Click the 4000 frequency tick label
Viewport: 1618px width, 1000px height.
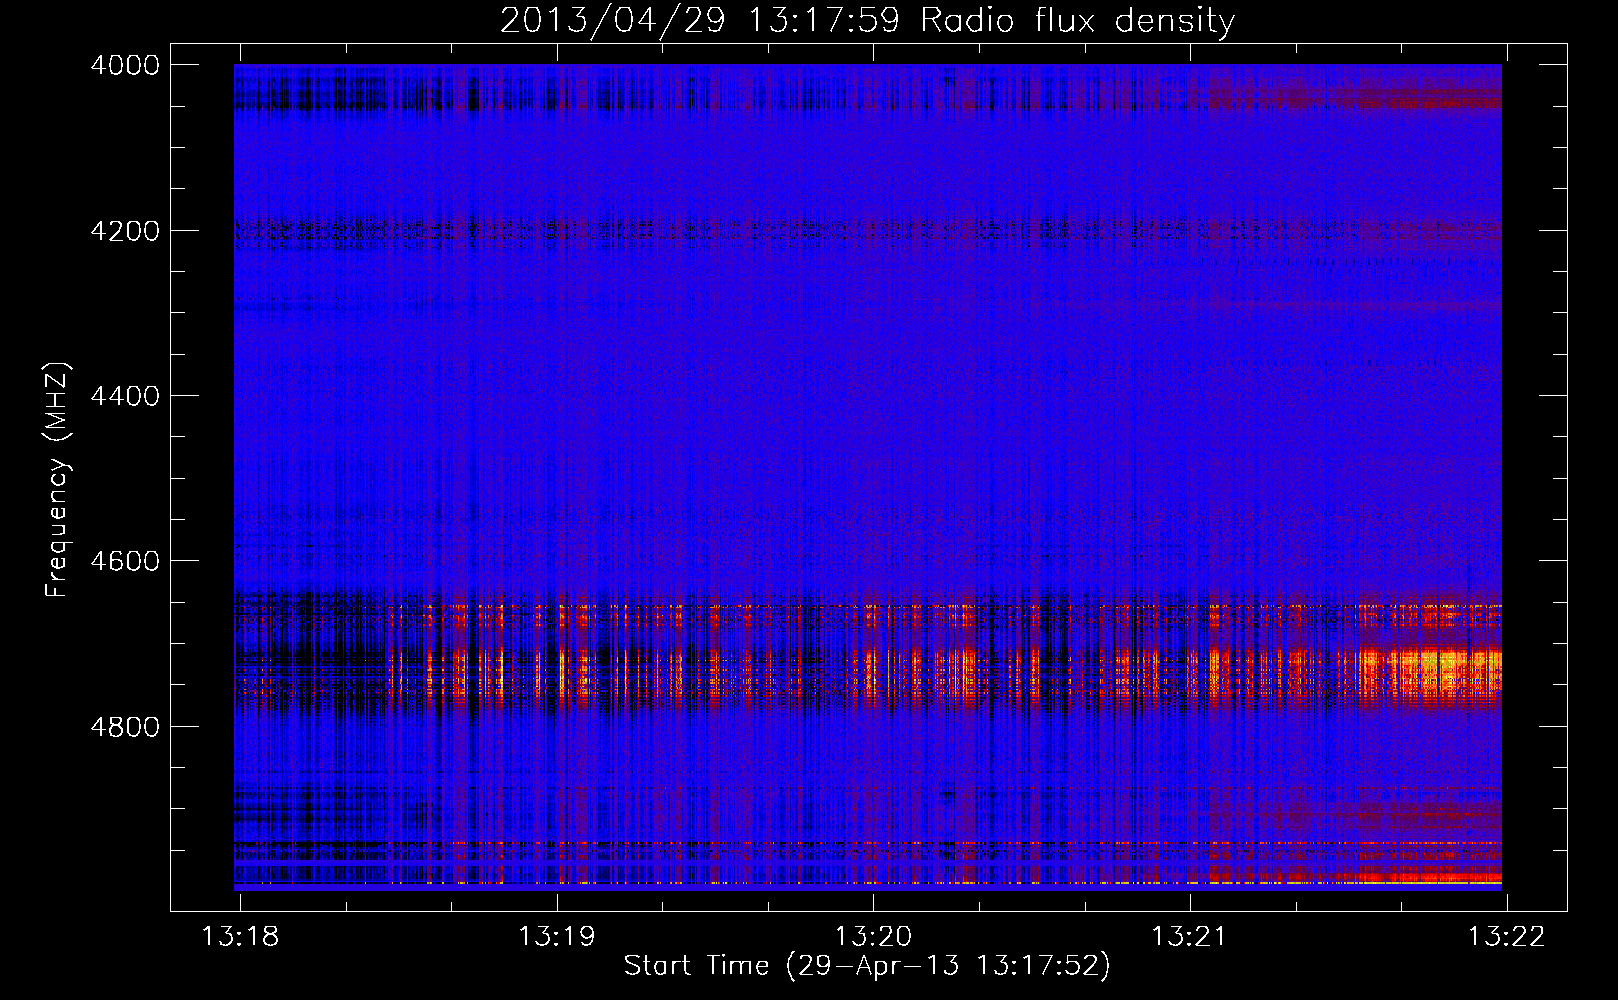pyautogui.click(x=125, y=65)
